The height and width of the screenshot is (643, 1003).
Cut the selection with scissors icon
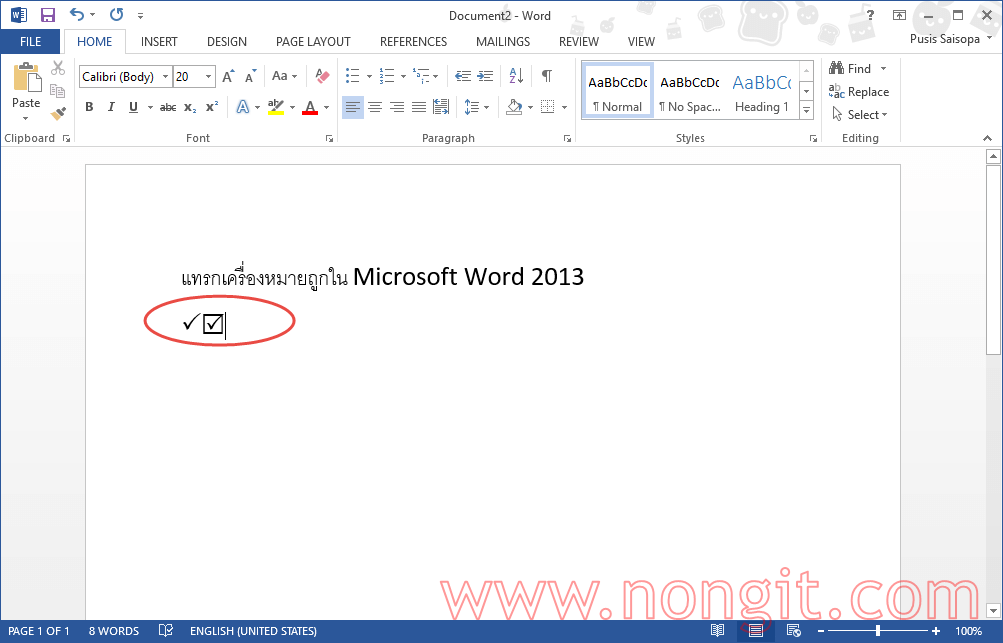pyautogui.click(x=58, y=68)
